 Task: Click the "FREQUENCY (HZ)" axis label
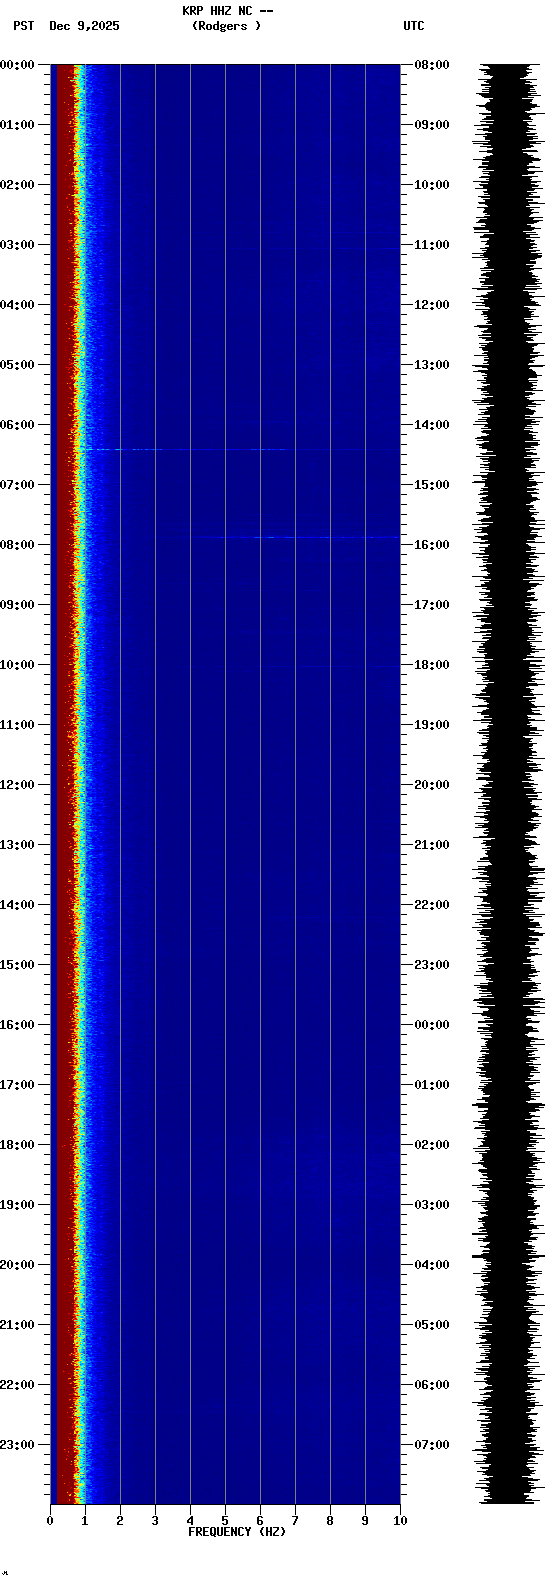click(237, 1532)
